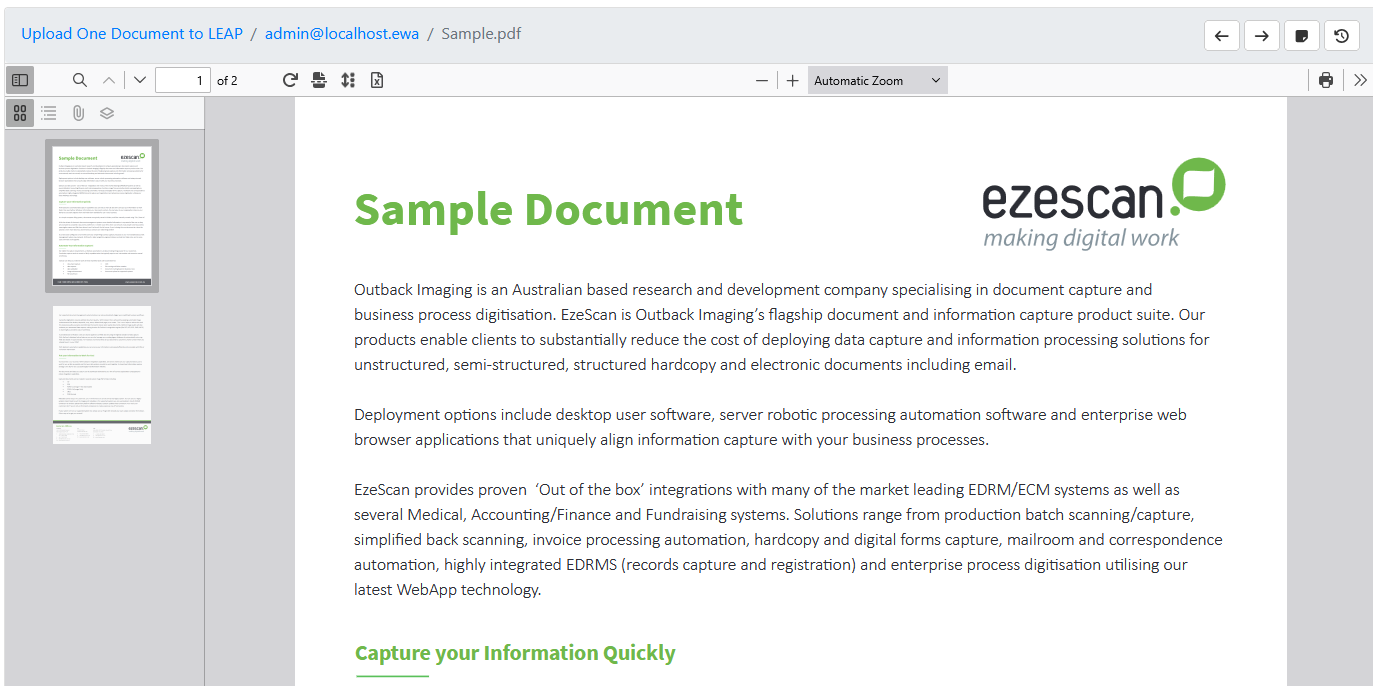Show the document outline view
1373x686 pixels.
[49, 113]
